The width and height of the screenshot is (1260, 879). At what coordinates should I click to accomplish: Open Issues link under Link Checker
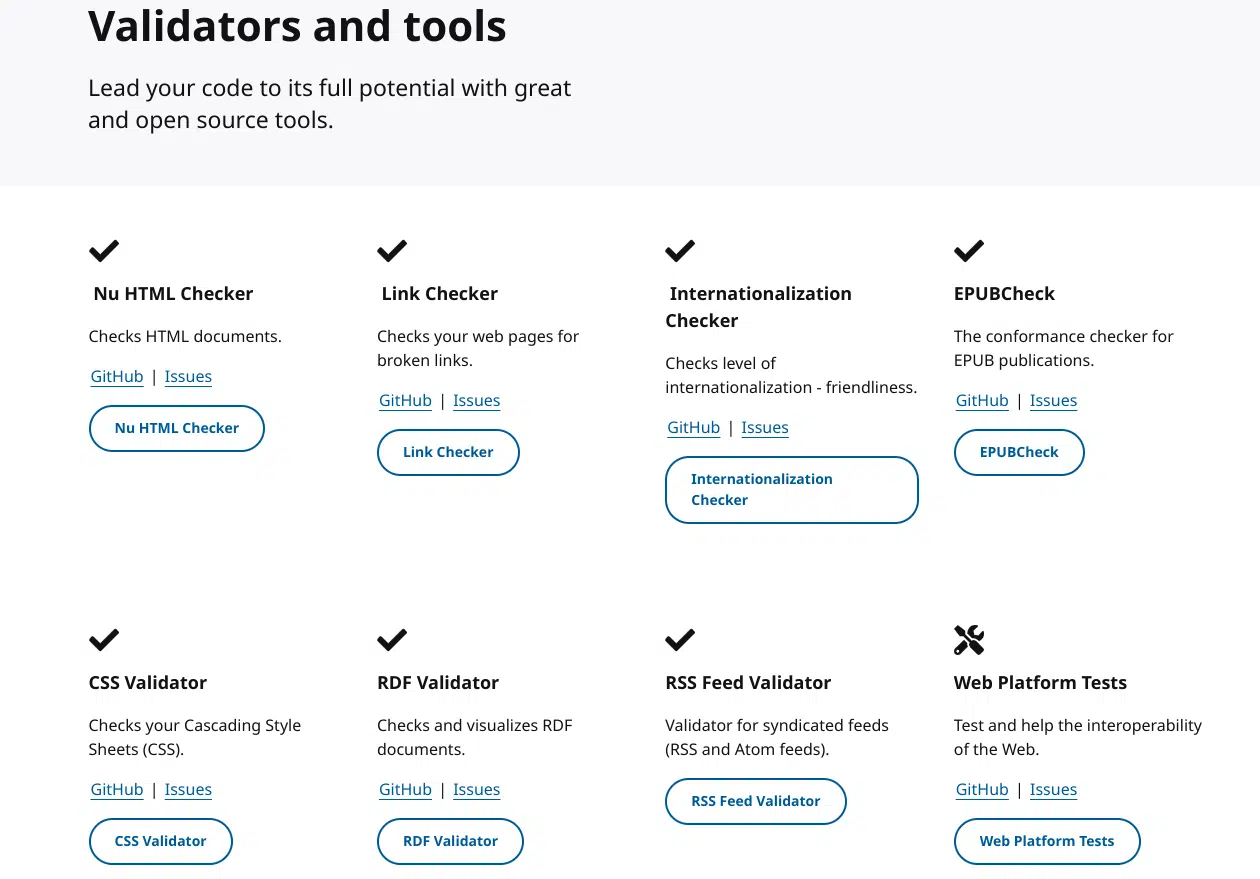coord(476,401)
